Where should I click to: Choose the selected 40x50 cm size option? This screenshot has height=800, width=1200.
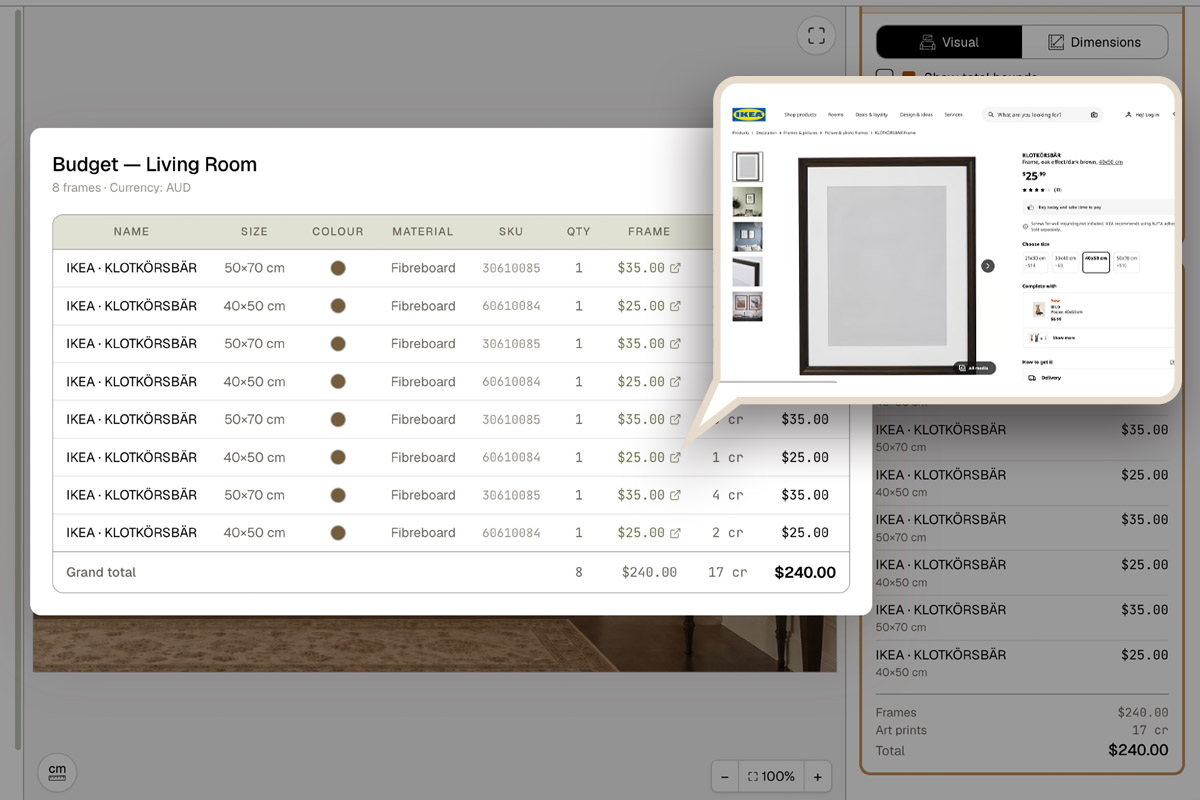point(1096,263)
